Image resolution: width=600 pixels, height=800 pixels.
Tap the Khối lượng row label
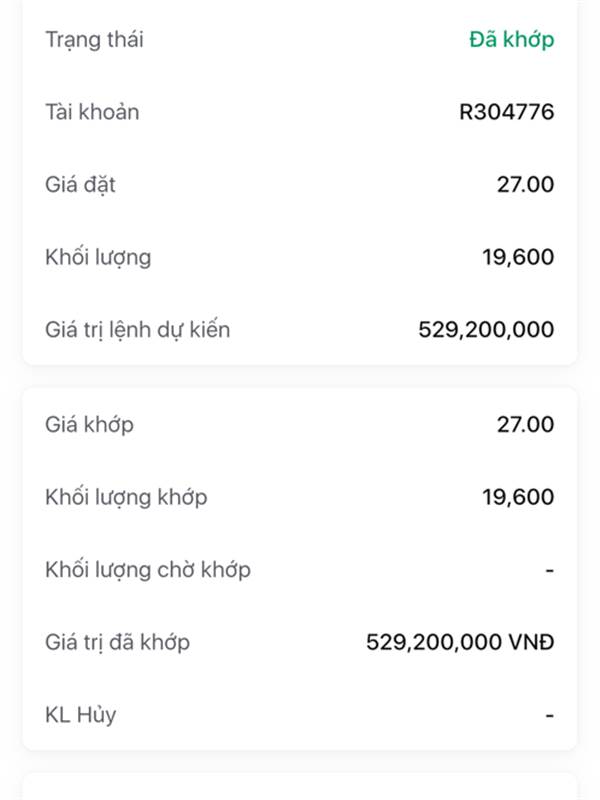(98, 257)
